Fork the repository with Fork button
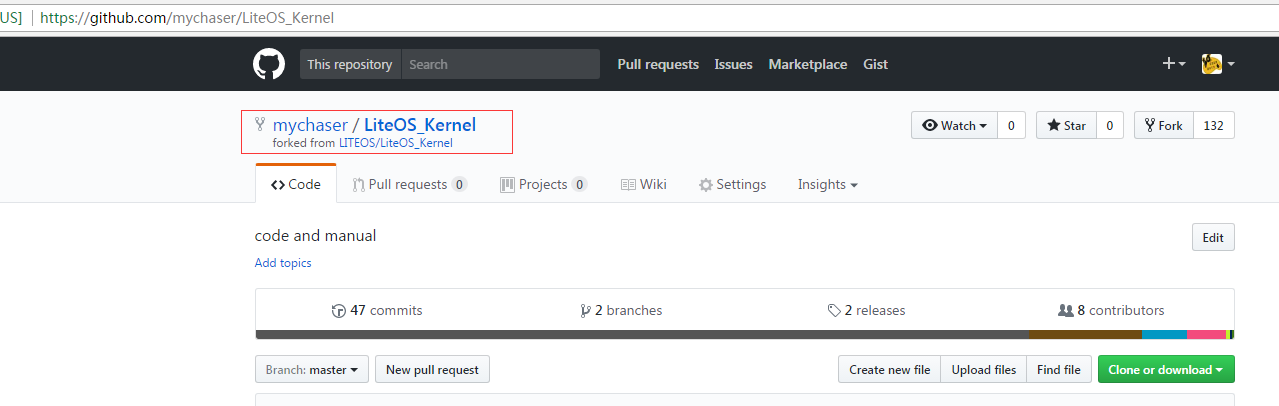 1163,126
